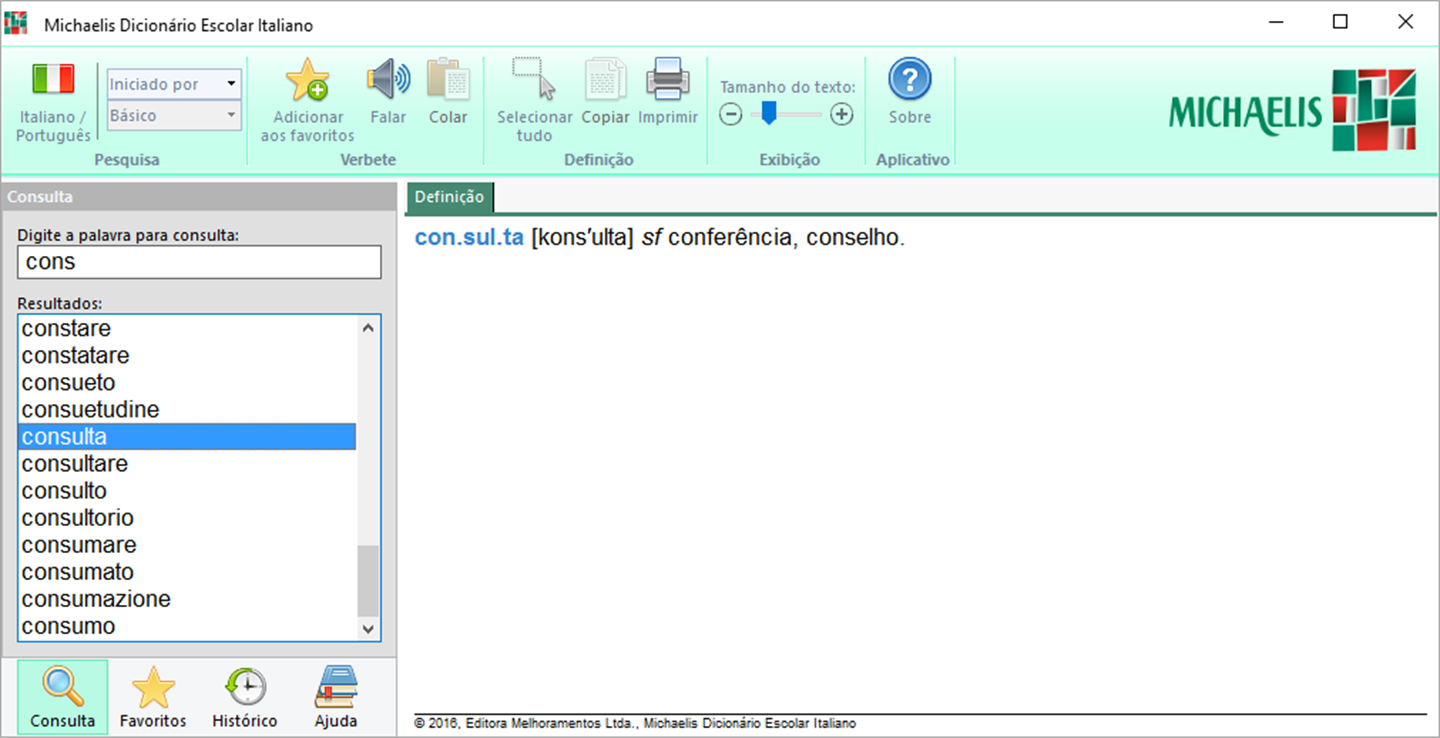Increase text size with the plus icon
Viewport: 1440px width, 738px height.
tap(842, 115)
